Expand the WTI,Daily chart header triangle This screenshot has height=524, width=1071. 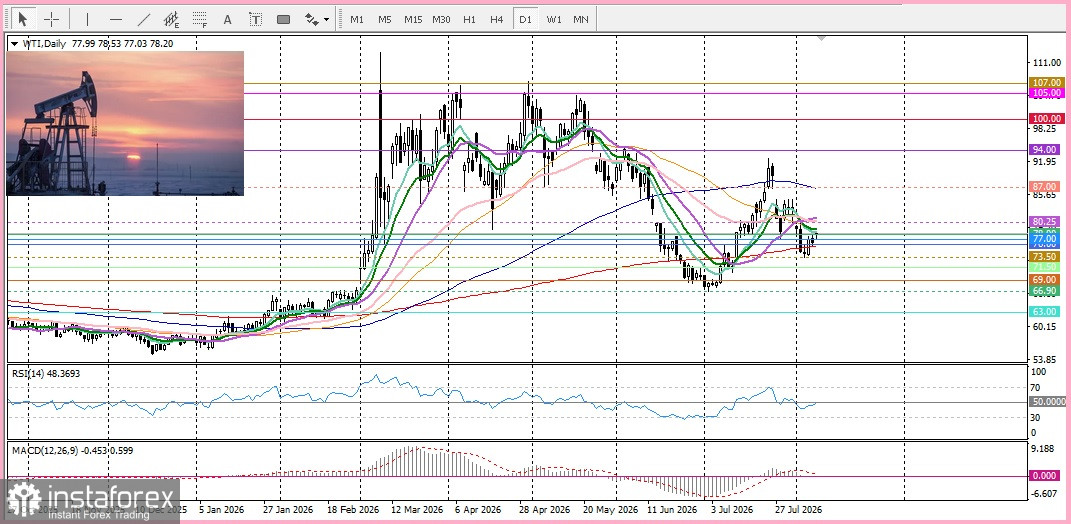(14, 43)
